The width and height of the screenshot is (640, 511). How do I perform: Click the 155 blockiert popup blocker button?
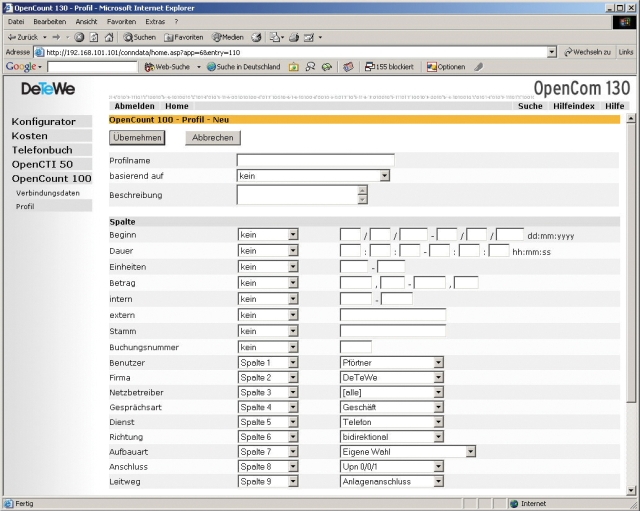pos(389,67)
